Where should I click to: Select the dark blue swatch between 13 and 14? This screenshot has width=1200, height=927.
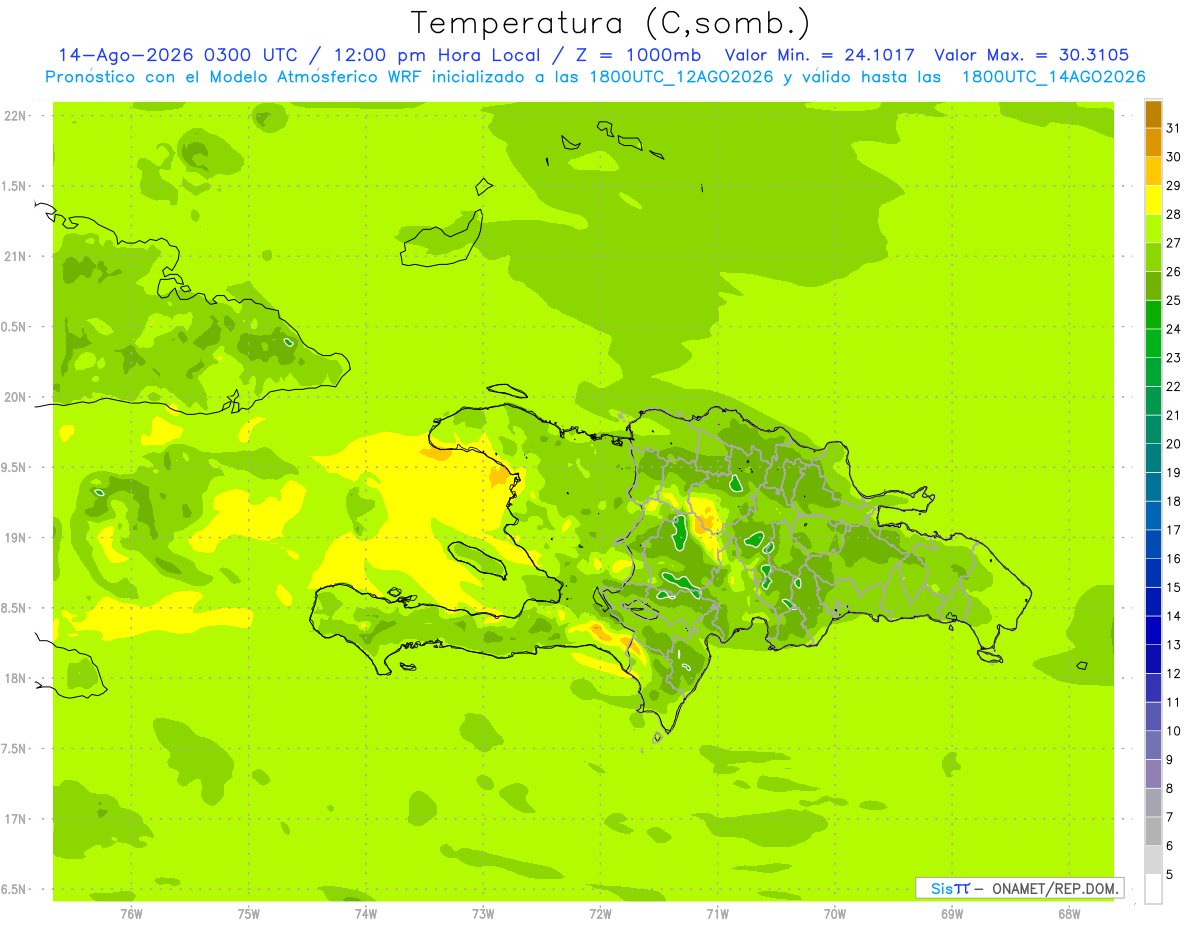(1153, 630)
